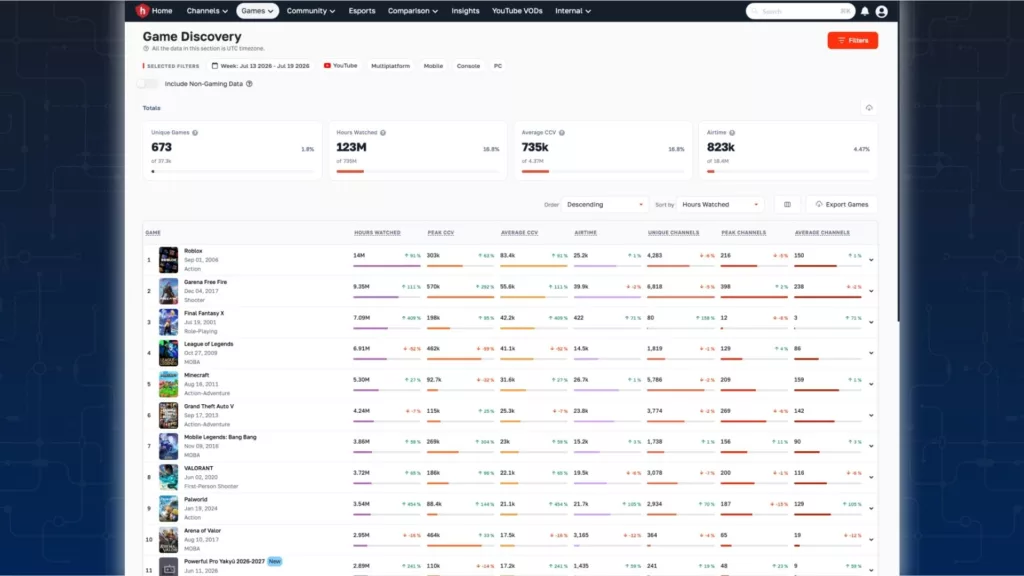Click the calendar icon in the week filter
This screenshot has height=576, width=1024.
click(x=214, y=66)
